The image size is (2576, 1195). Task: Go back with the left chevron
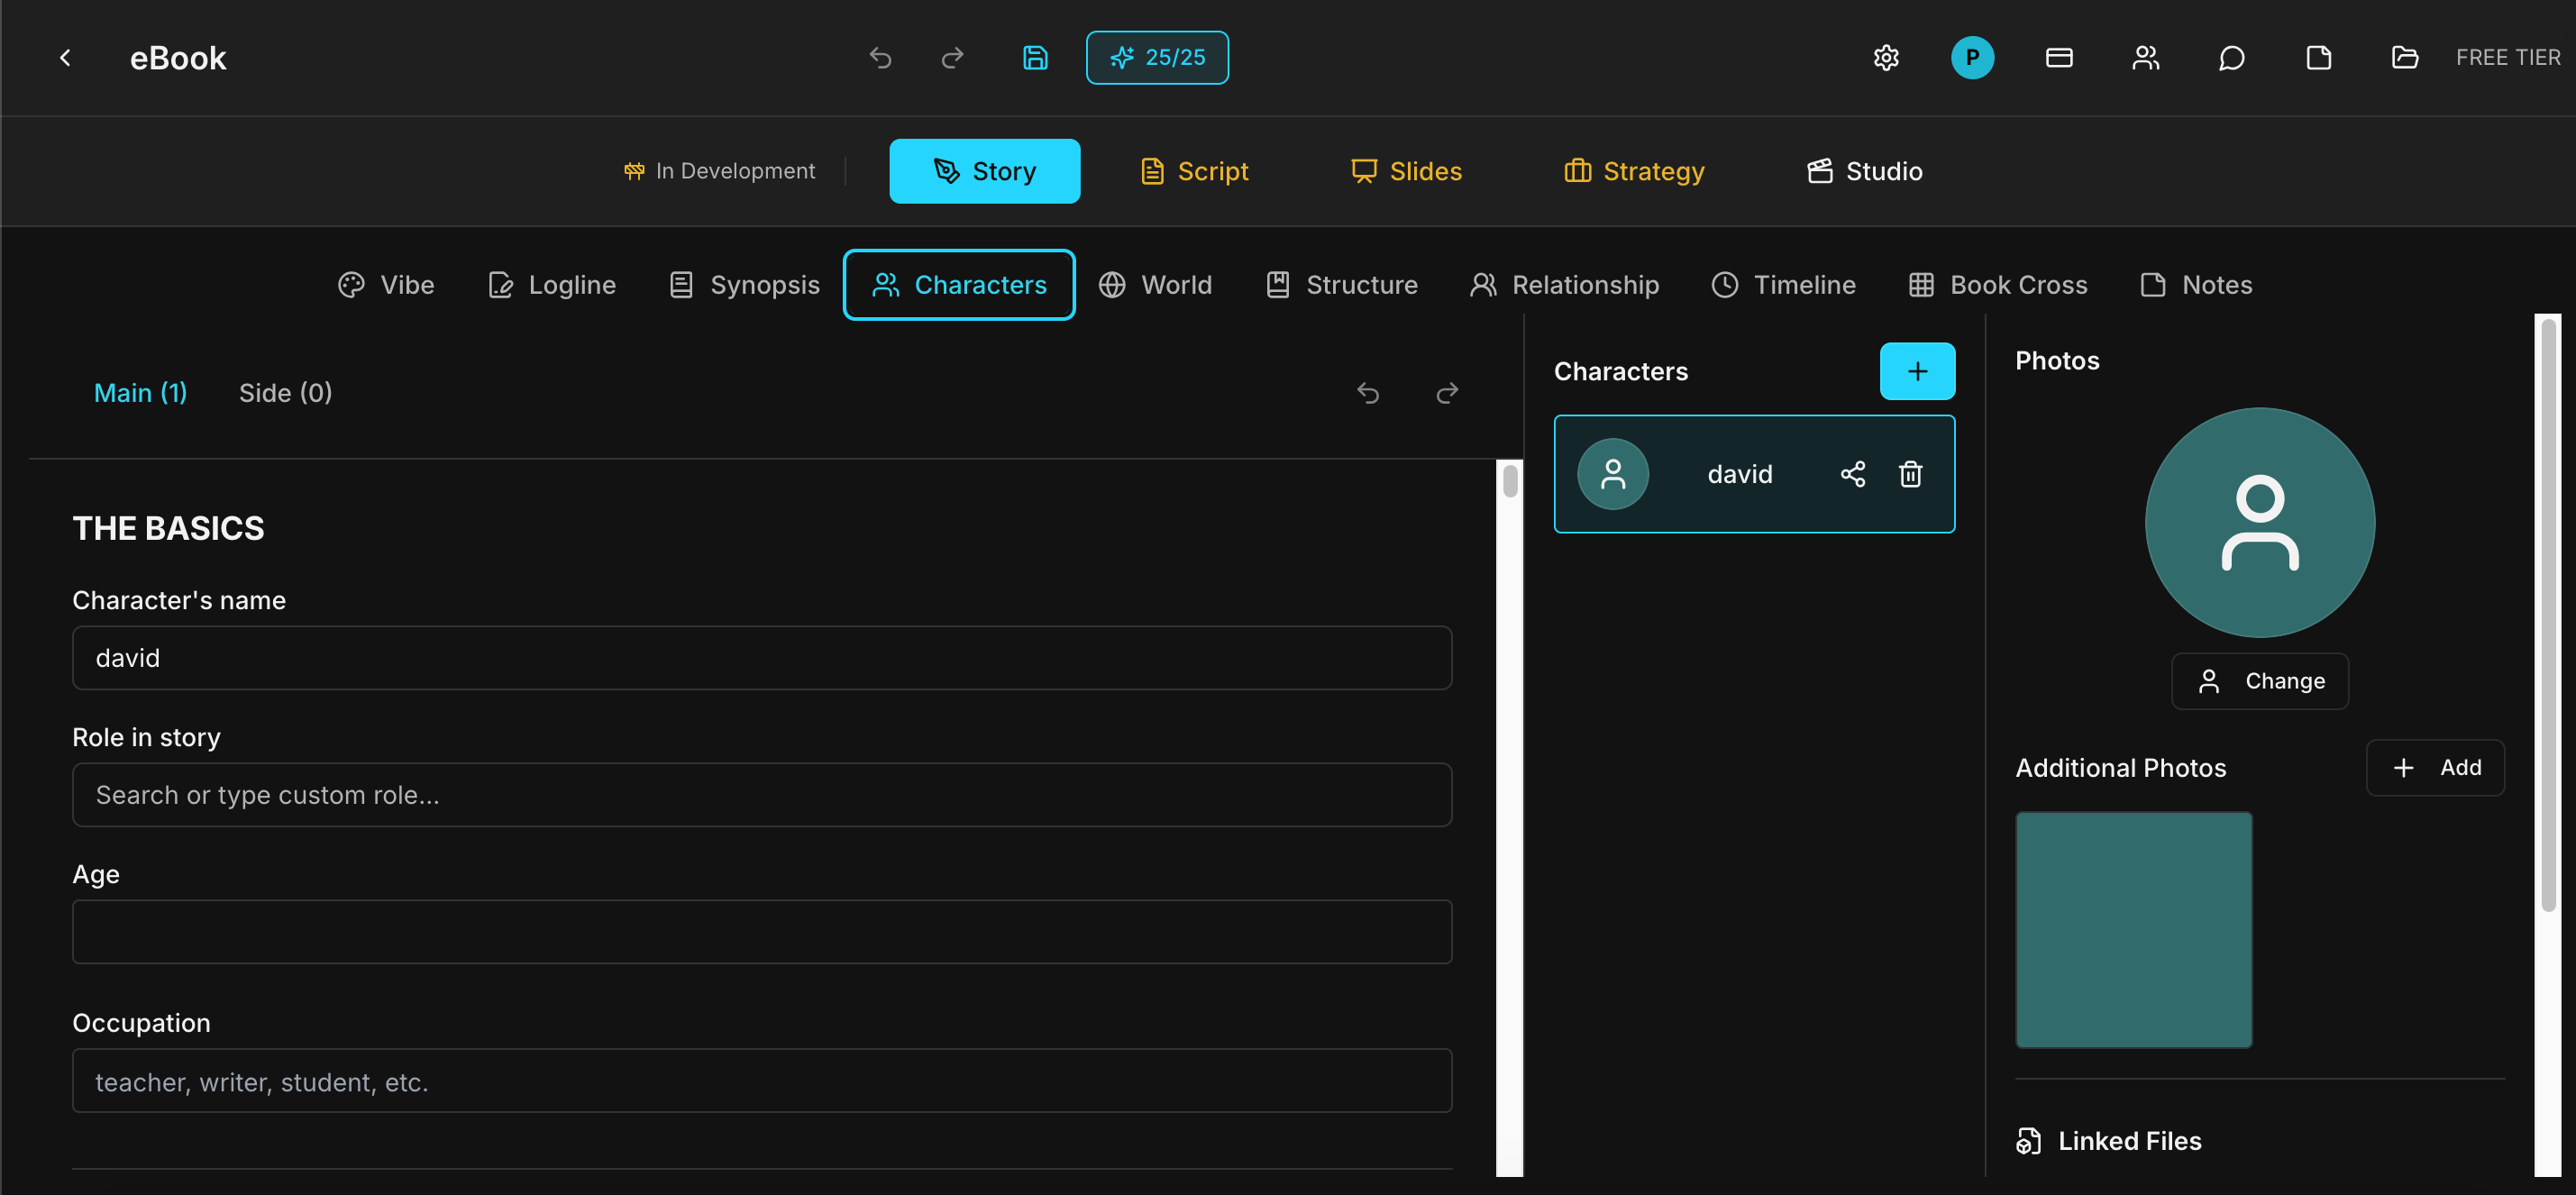click(65, 58)
